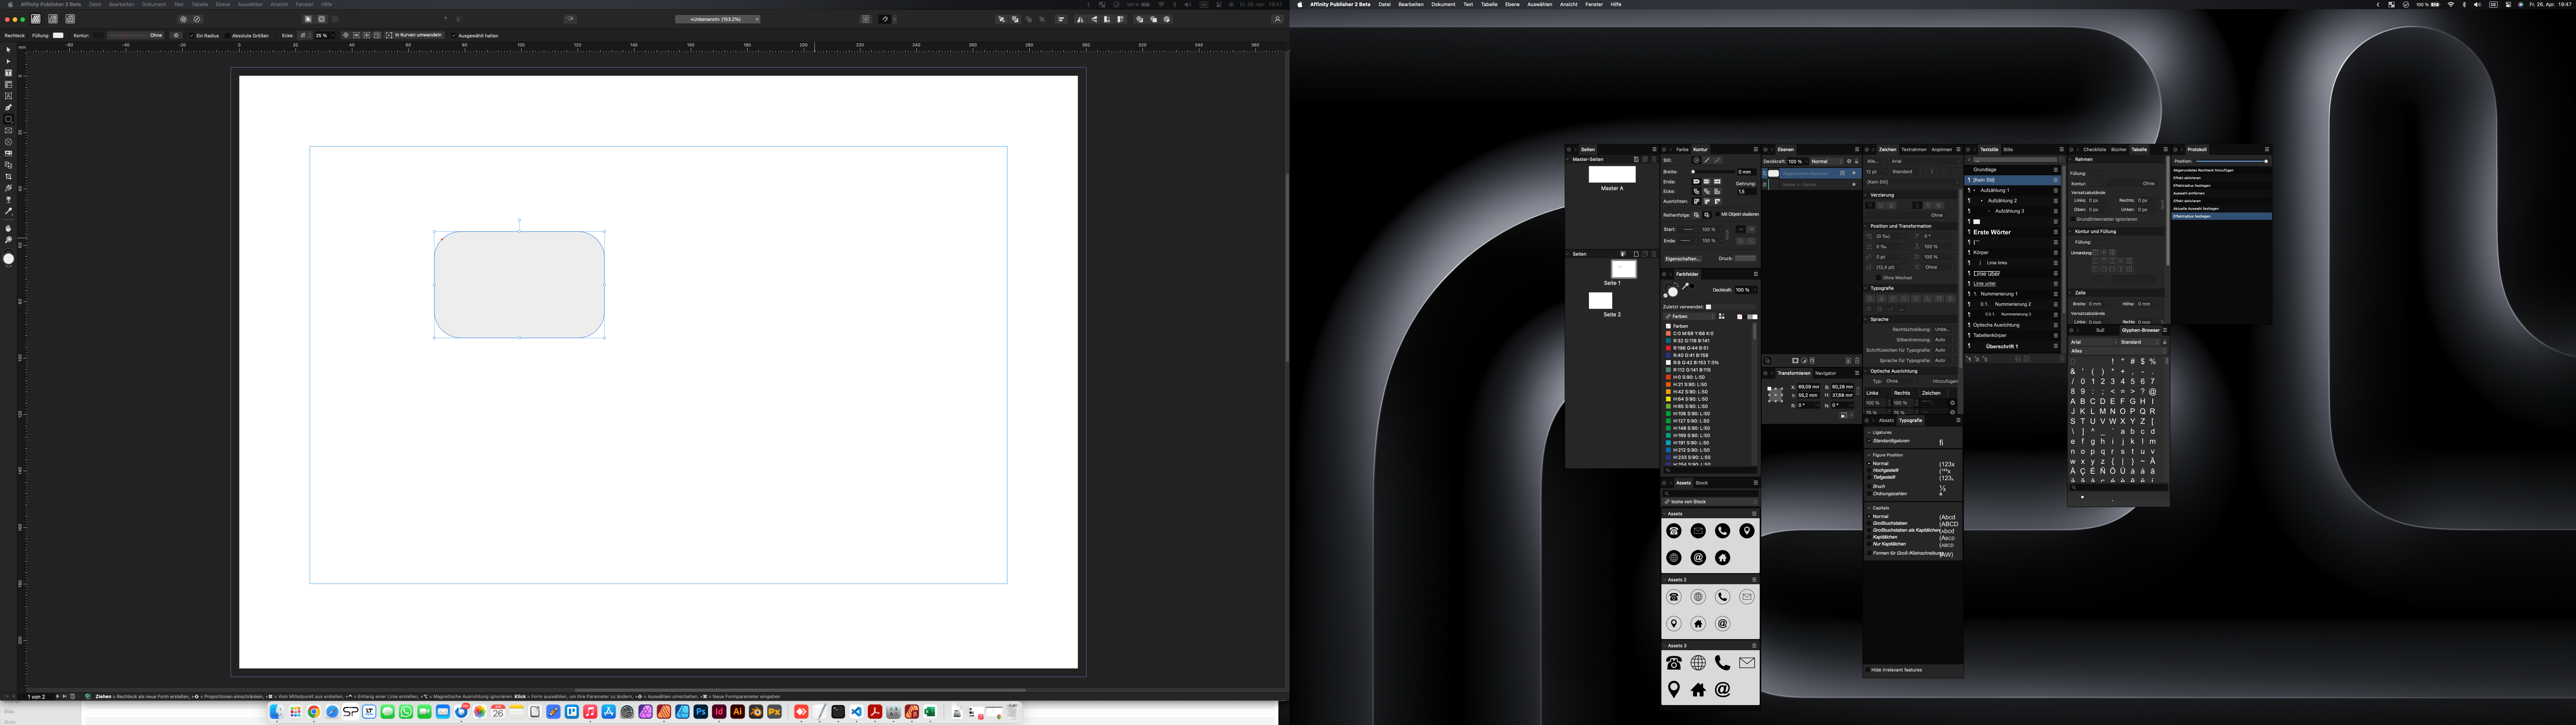Image resolution: width=2576 pixels, height=725 pixels.
Task: Select the Color Picker eyedropper tool
Action: click(x=8, y=211)
